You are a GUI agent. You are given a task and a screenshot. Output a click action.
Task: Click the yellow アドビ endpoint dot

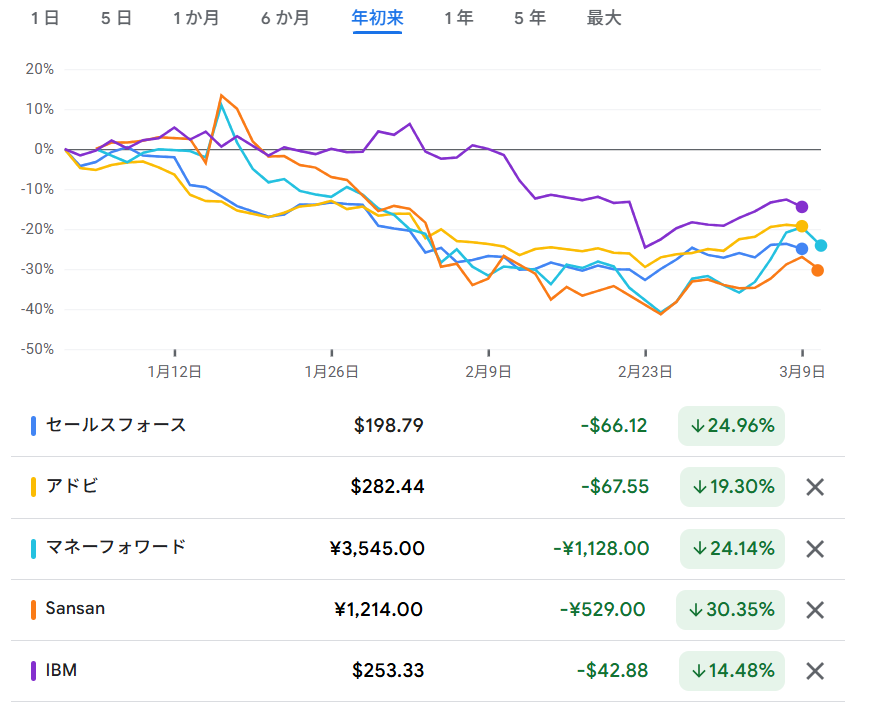click(802, 226)
